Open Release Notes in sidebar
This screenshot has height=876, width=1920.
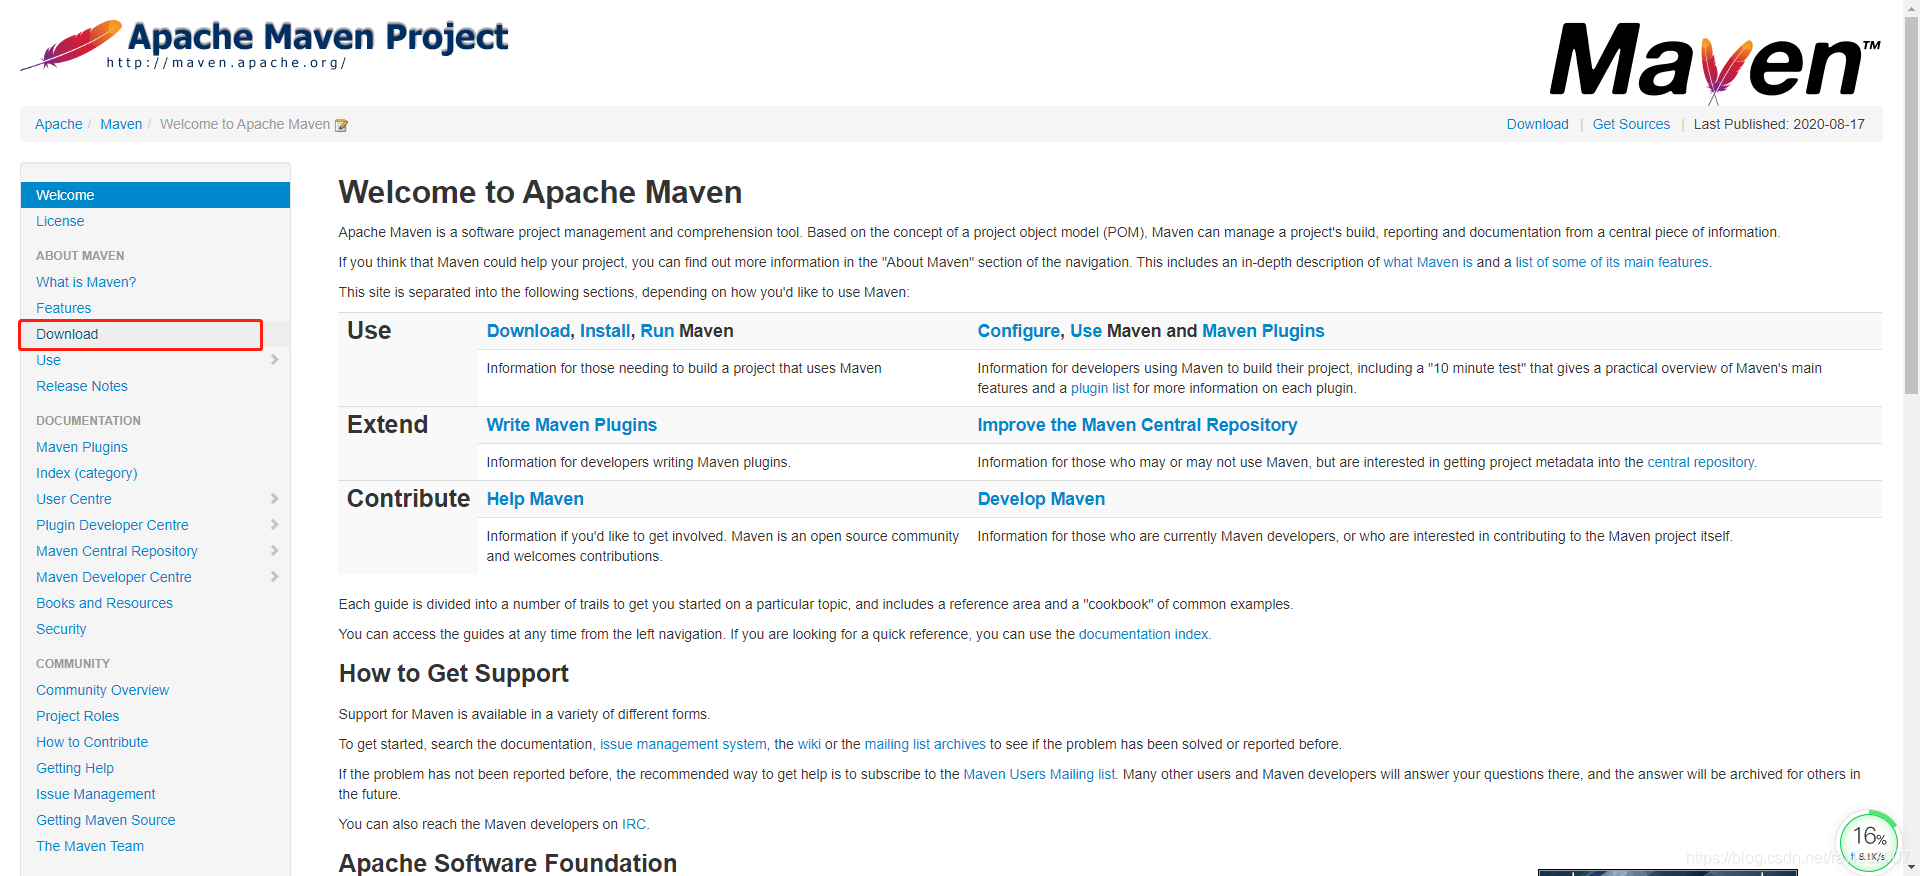[82, 386]
